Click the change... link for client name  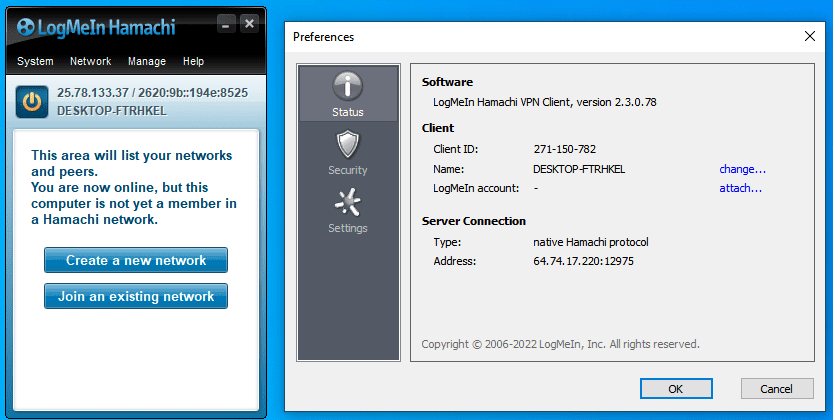pyautogui.click(x=742, y=169)
